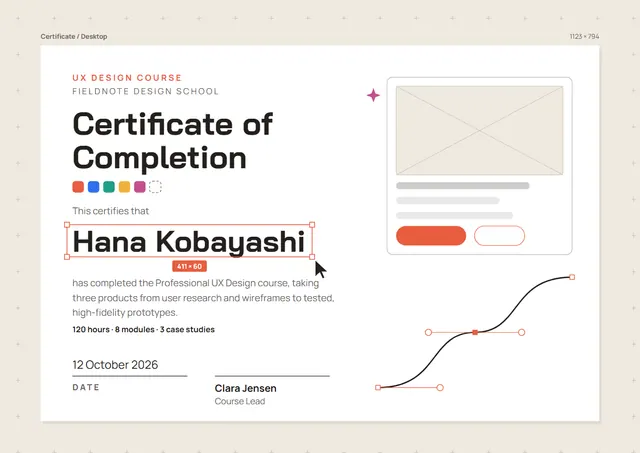Click the 12 October 2026 date text

click(115, 365)
